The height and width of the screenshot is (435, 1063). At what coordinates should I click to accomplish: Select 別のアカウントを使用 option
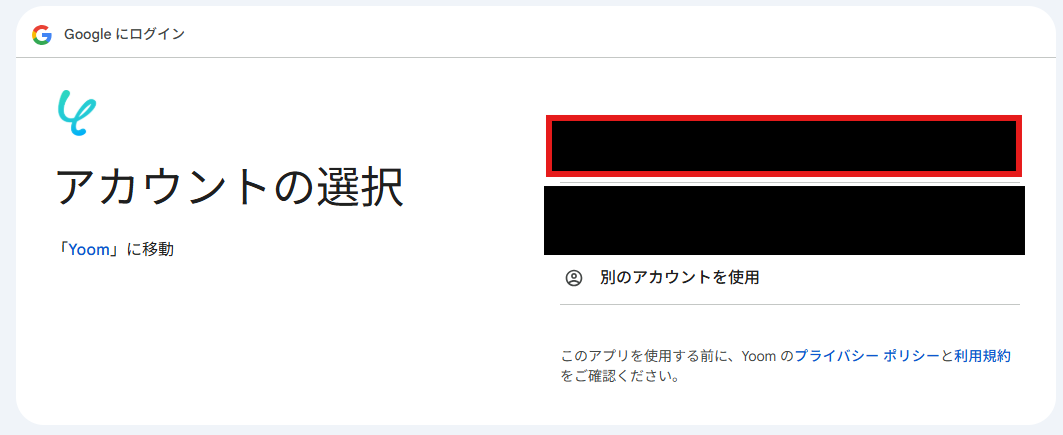[679, 278]
